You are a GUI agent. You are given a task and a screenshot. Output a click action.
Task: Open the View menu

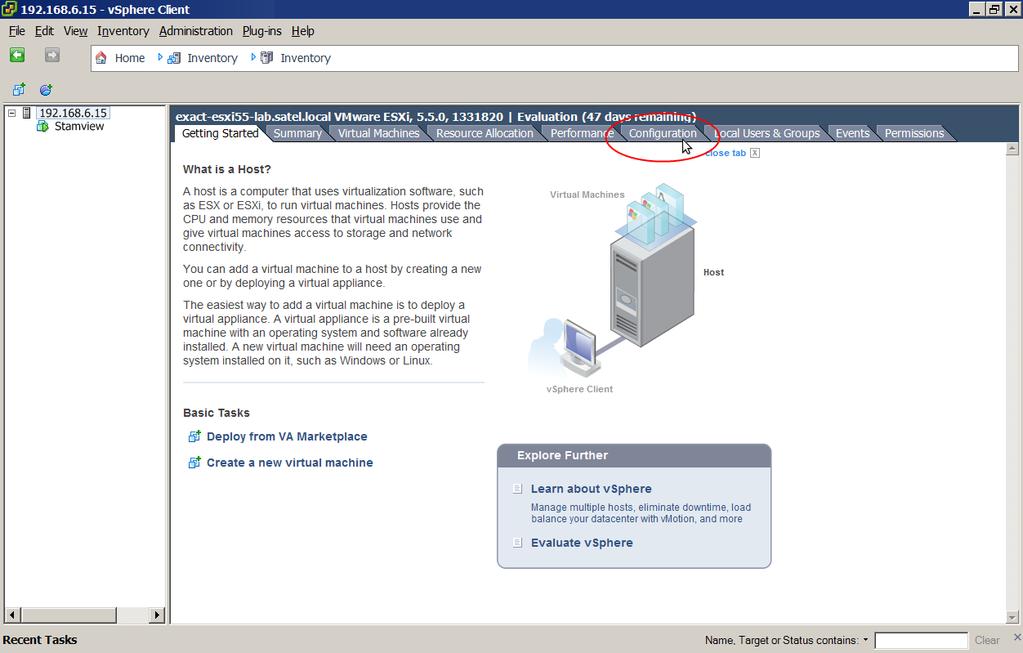(x=76, y=31)
